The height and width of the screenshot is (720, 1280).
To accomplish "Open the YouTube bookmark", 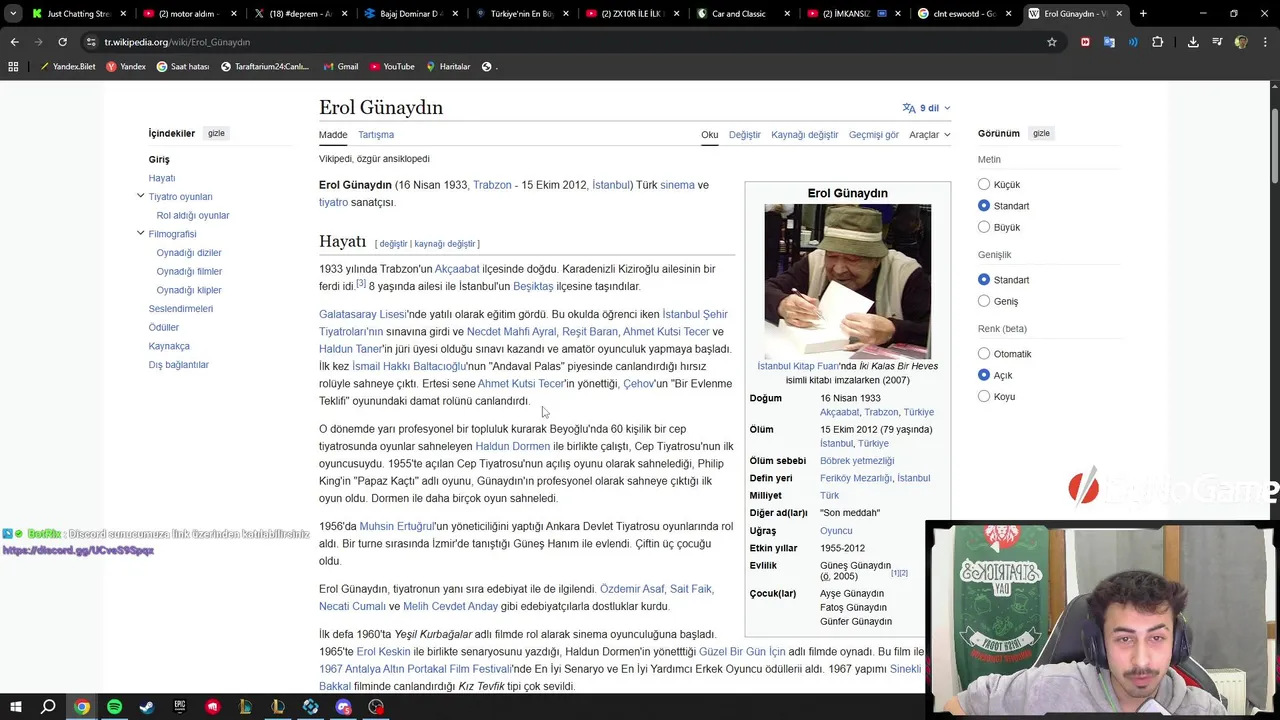I will pos(392,66).
